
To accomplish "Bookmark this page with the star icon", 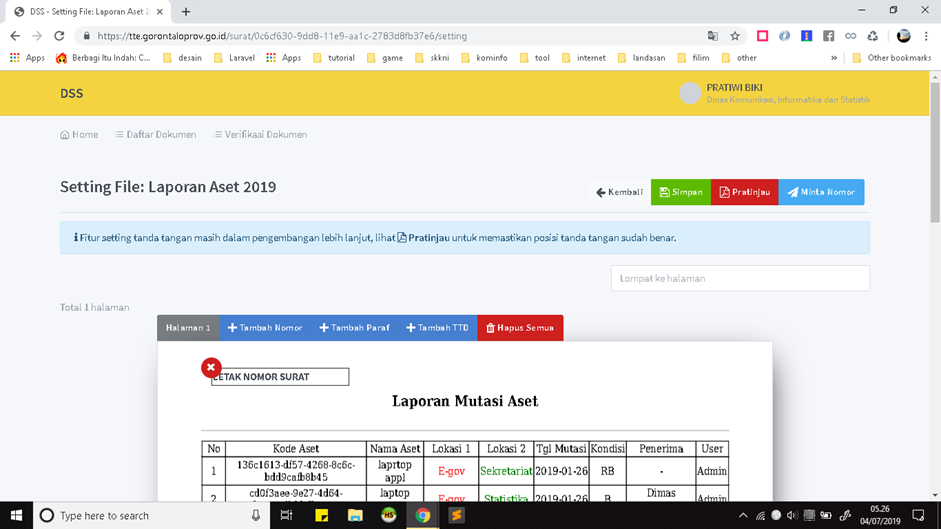I will (735, 36).
